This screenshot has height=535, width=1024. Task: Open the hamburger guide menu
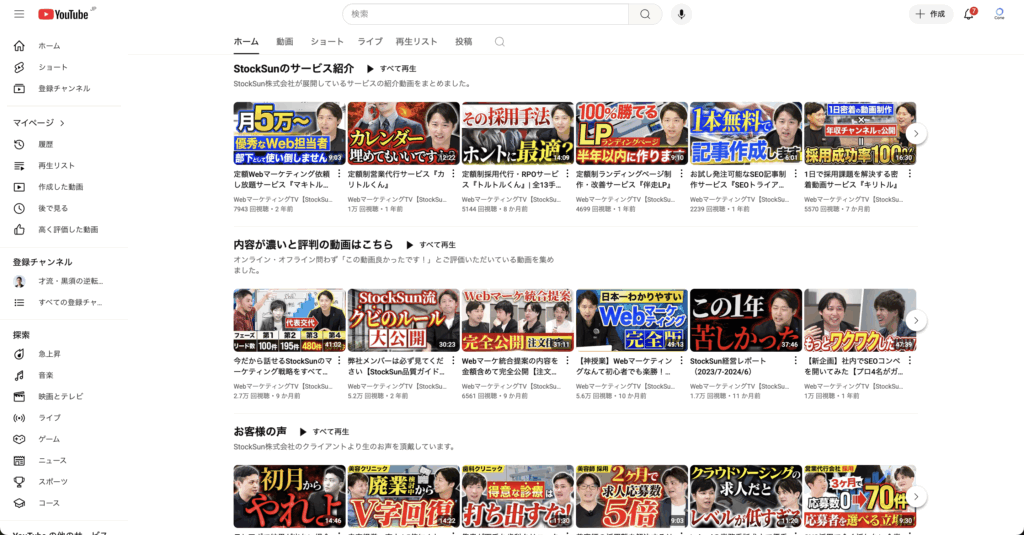click(19, 14)
